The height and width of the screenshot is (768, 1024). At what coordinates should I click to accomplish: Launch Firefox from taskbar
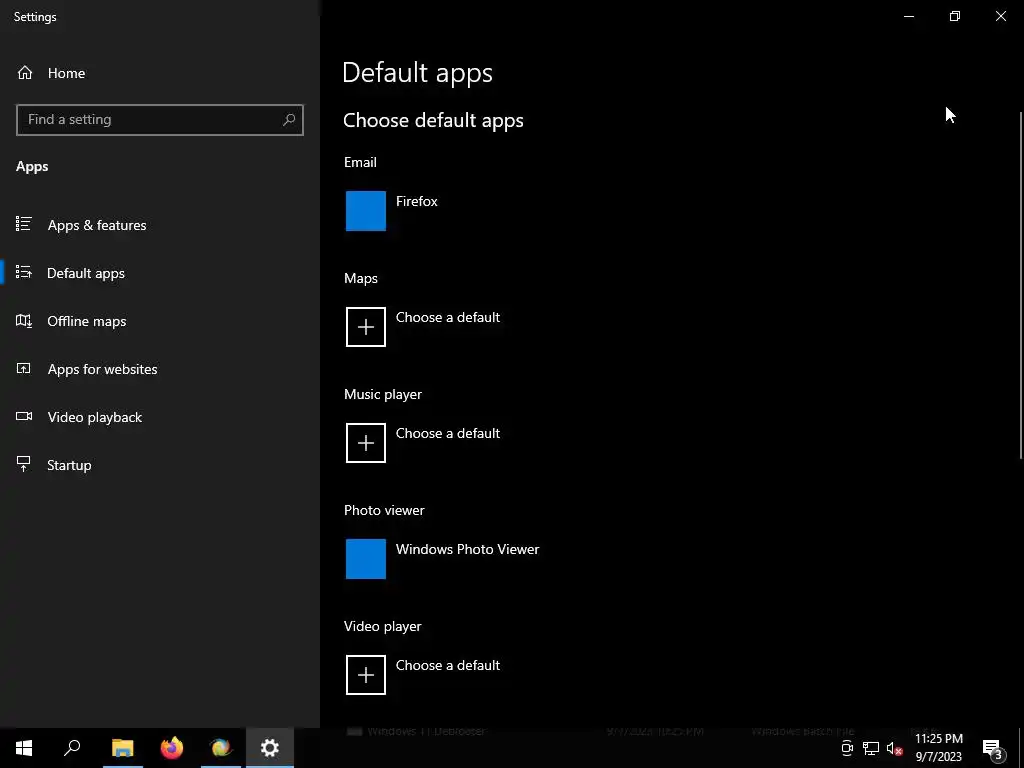(172, 748)
